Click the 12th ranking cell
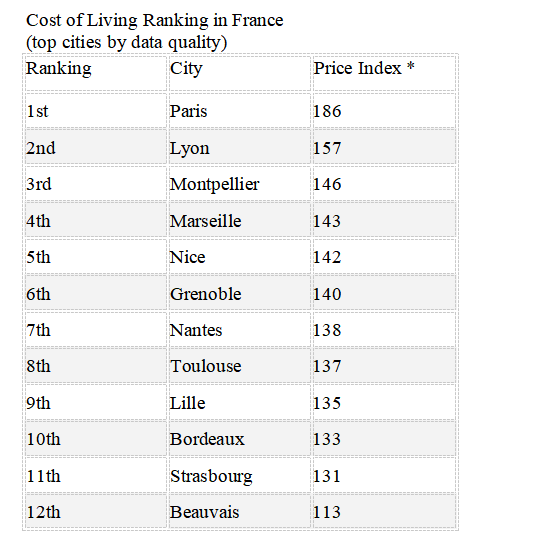541x542 pixels. click(x=96, y=512)
